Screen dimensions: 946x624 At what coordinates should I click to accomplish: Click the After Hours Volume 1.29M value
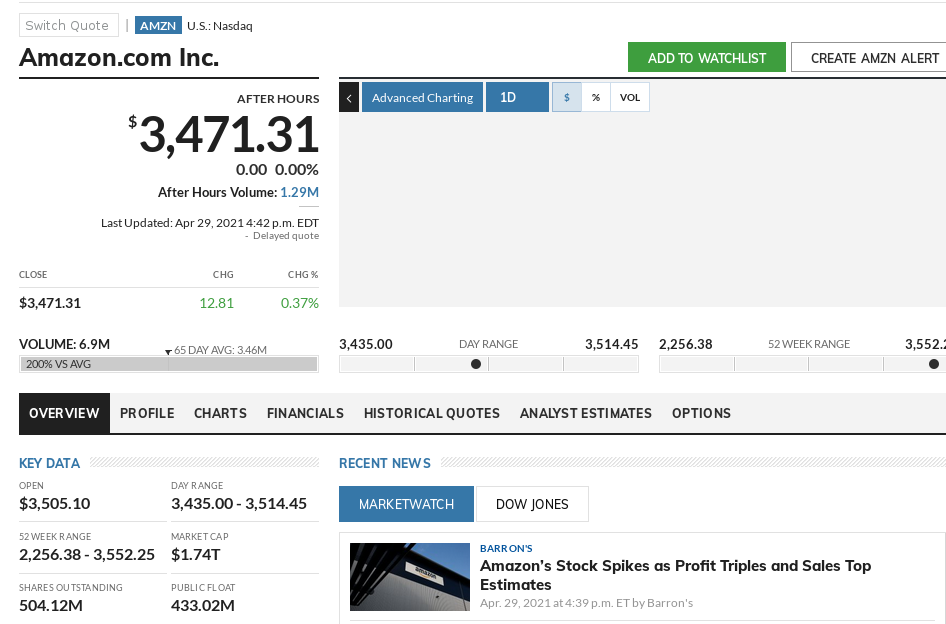pos(299,193)
